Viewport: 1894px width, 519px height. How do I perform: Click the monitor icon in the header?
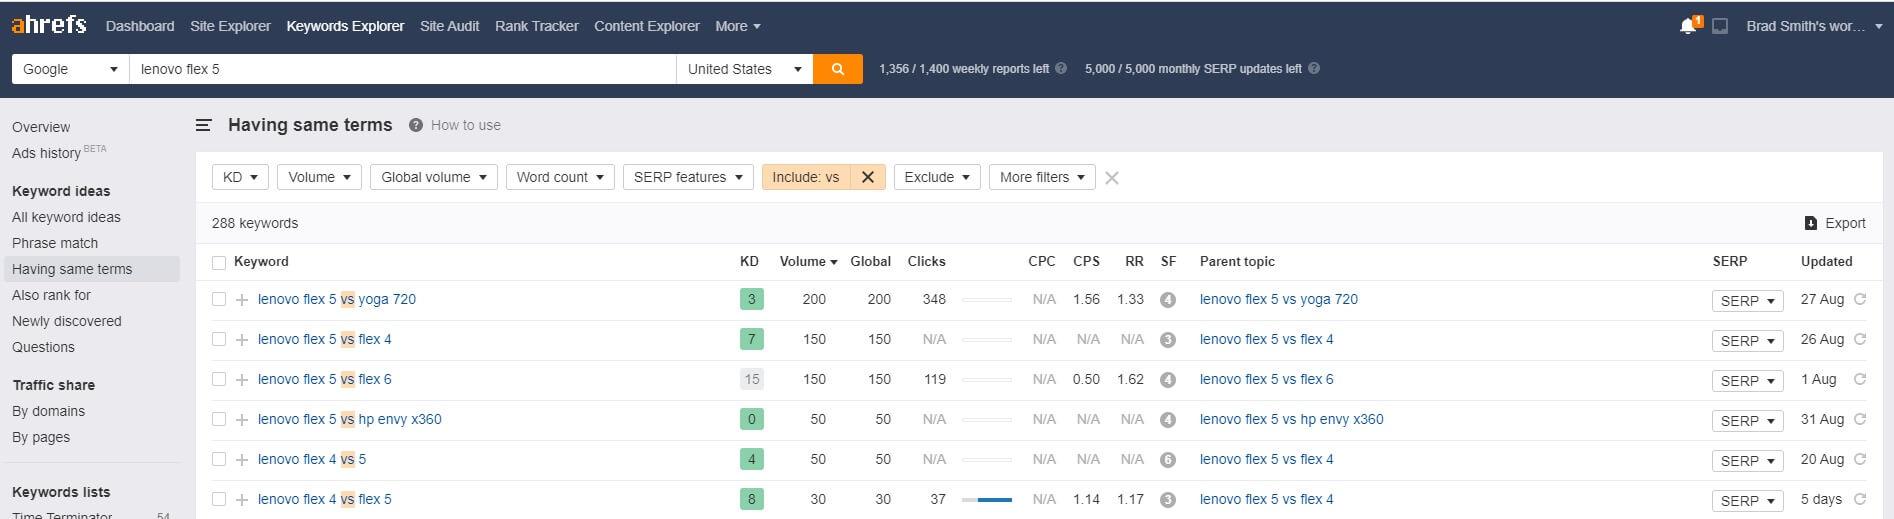(x=1720, y=27)
